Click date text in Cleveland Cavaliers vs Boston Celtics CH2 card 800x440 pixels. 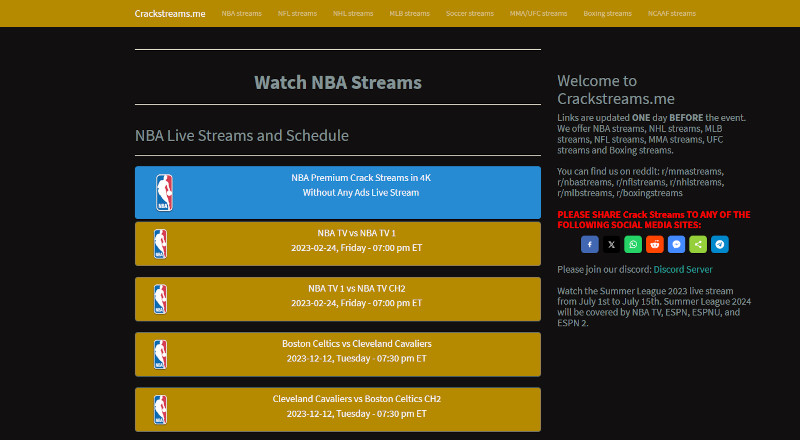point(357,414)
